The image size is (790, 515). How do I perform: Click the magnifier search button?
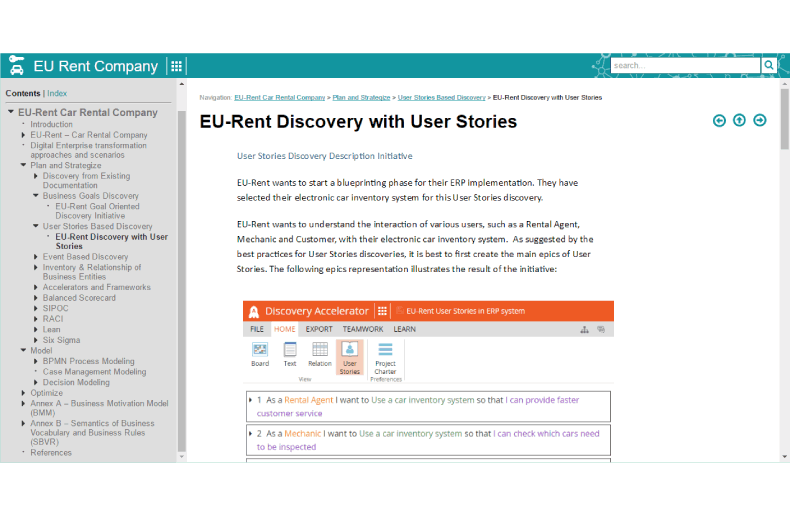(x=768, y=65)
